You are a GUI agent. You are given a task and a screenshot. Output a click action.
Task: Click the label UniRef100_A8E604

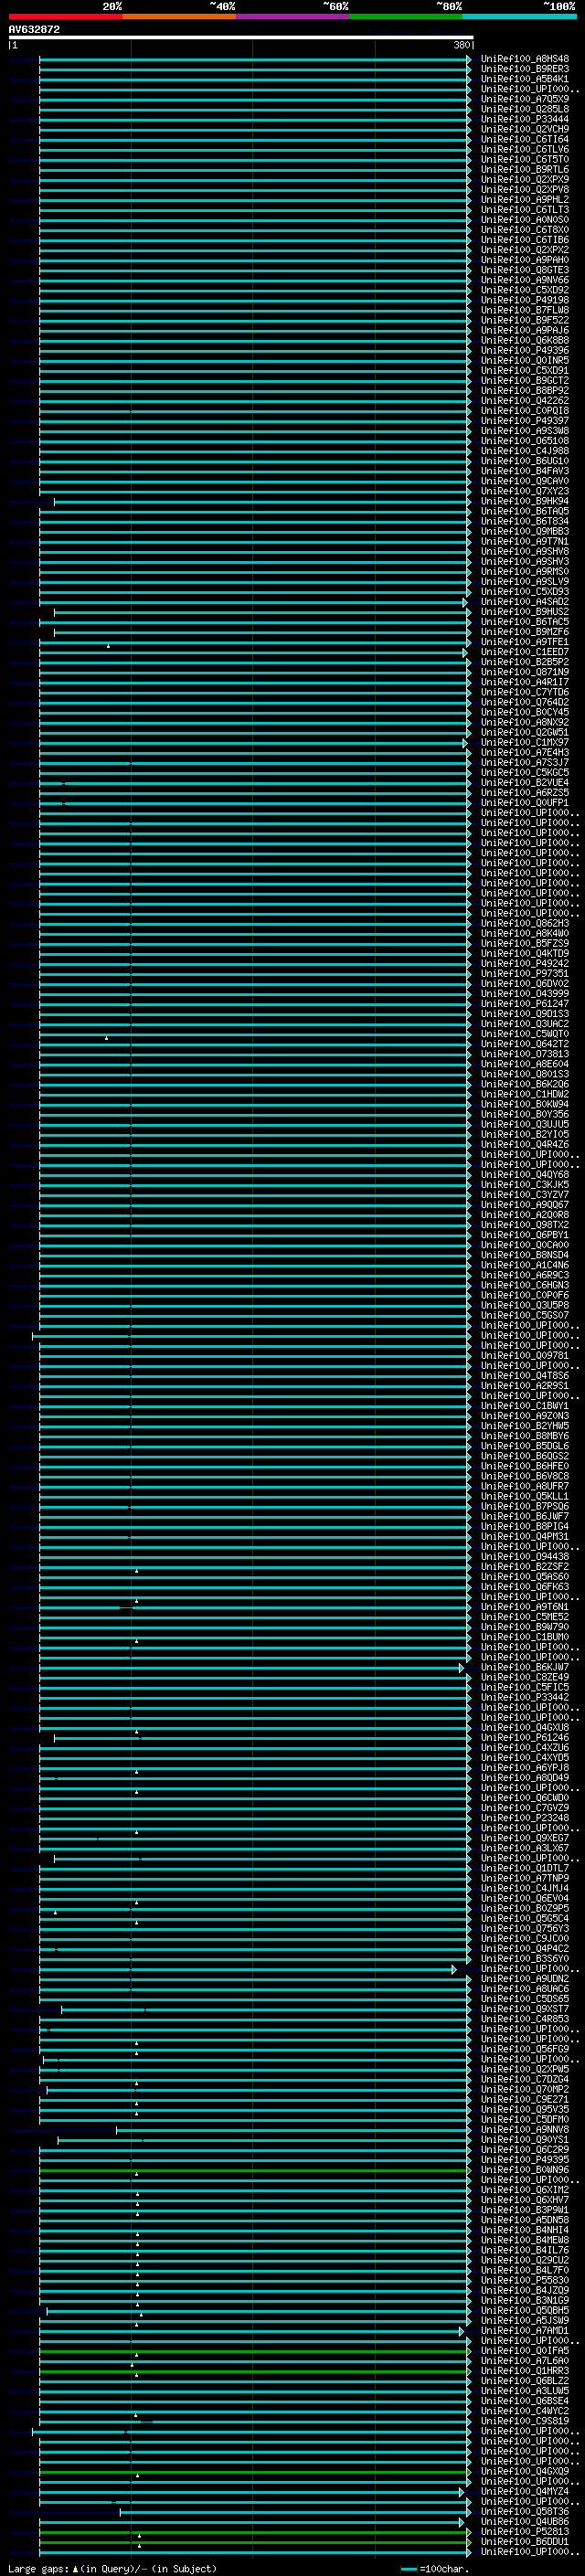(525, 1064)
